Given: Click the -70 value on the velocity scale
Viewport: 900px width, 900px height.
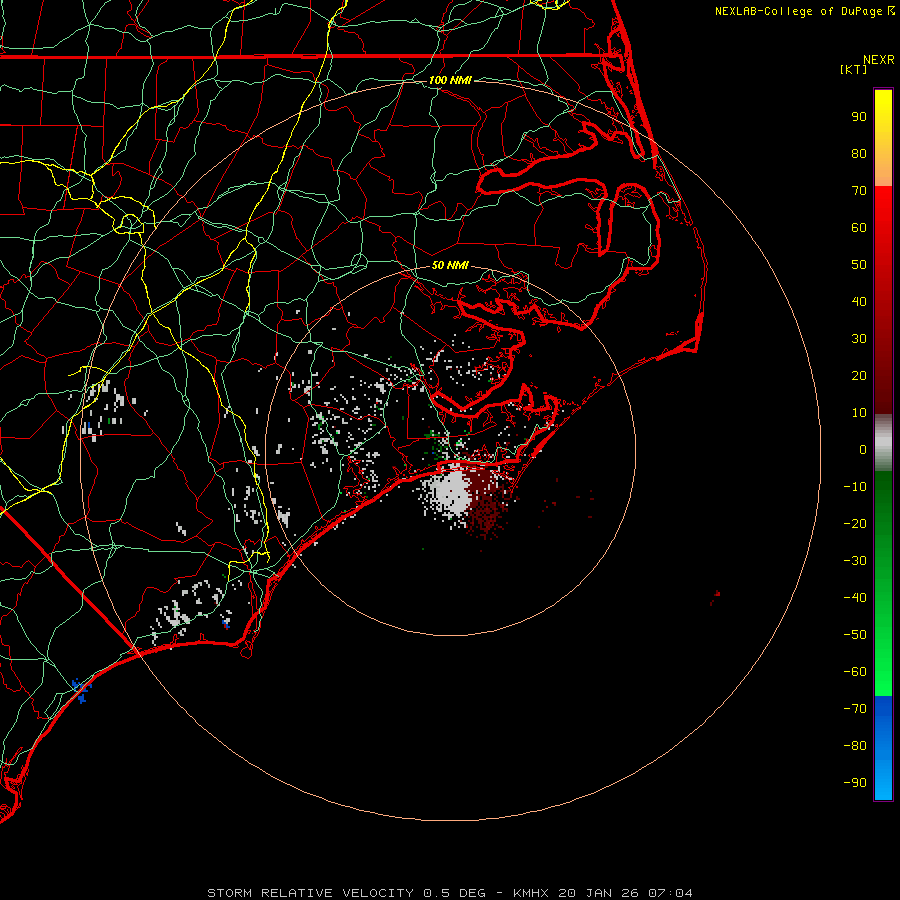Looking at the screenshot, I should coord(855,709).
